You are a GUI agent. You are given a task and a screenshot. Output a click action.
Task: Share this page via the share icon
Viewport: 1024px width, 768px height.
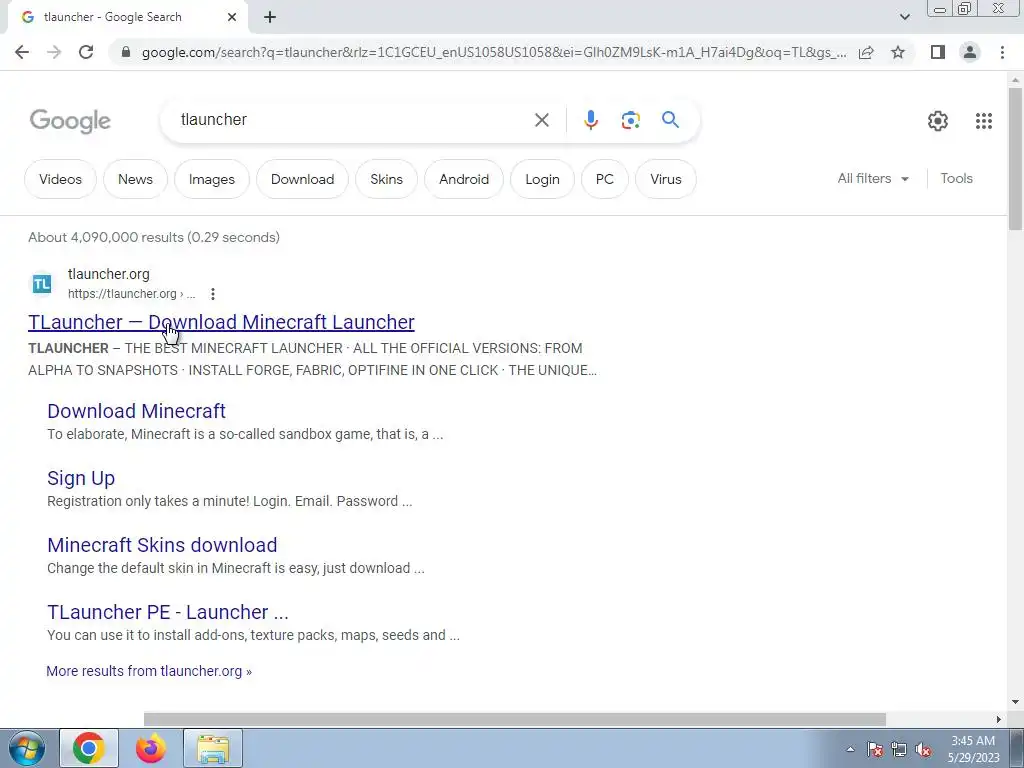pyautogui.click(x=866, y=52)
